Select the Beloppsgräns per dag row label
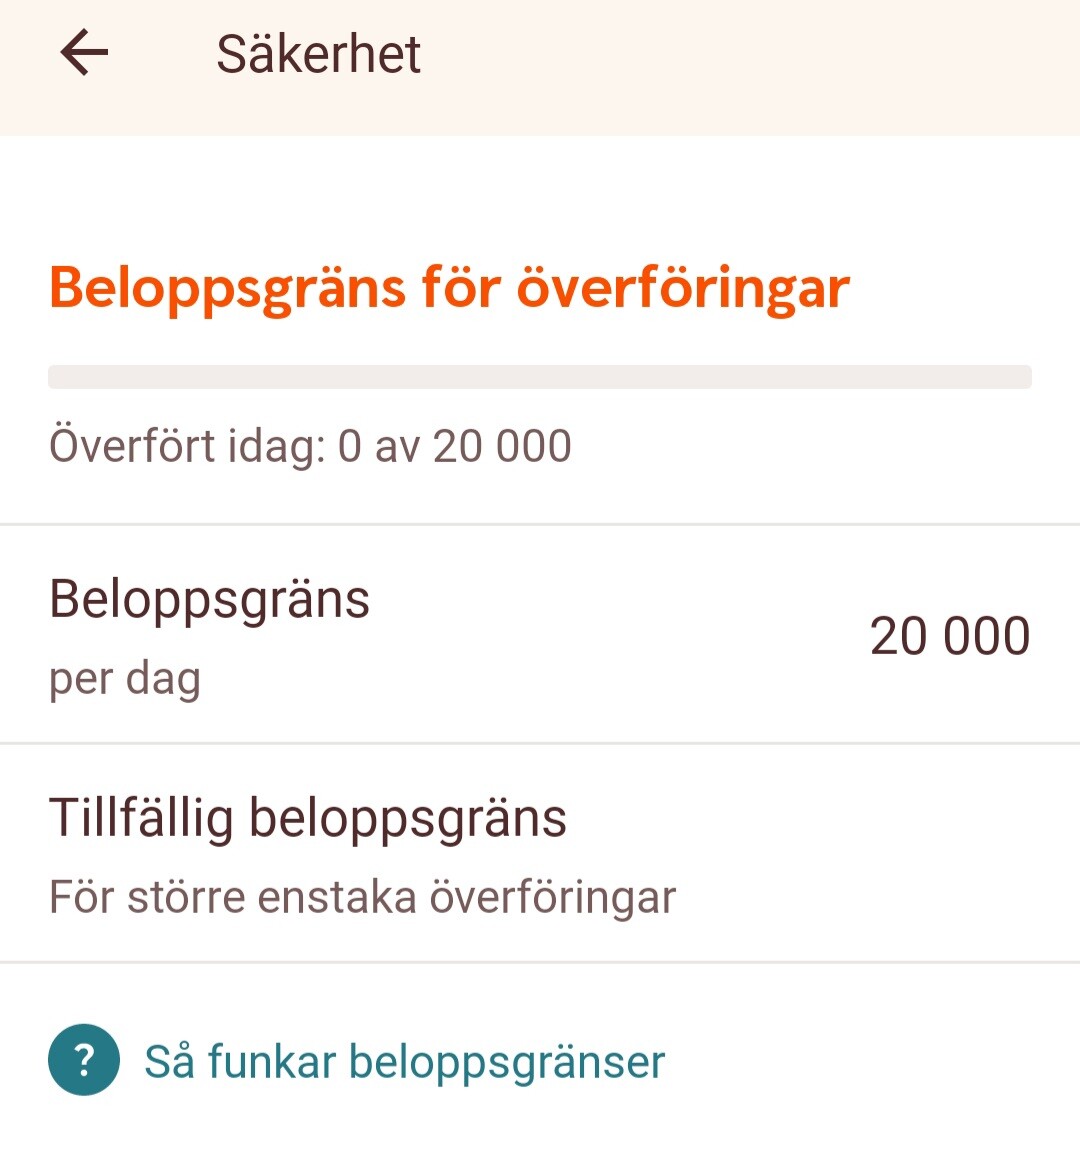The width and height of the screenshot is (1080, 1160). click(209, 600)
